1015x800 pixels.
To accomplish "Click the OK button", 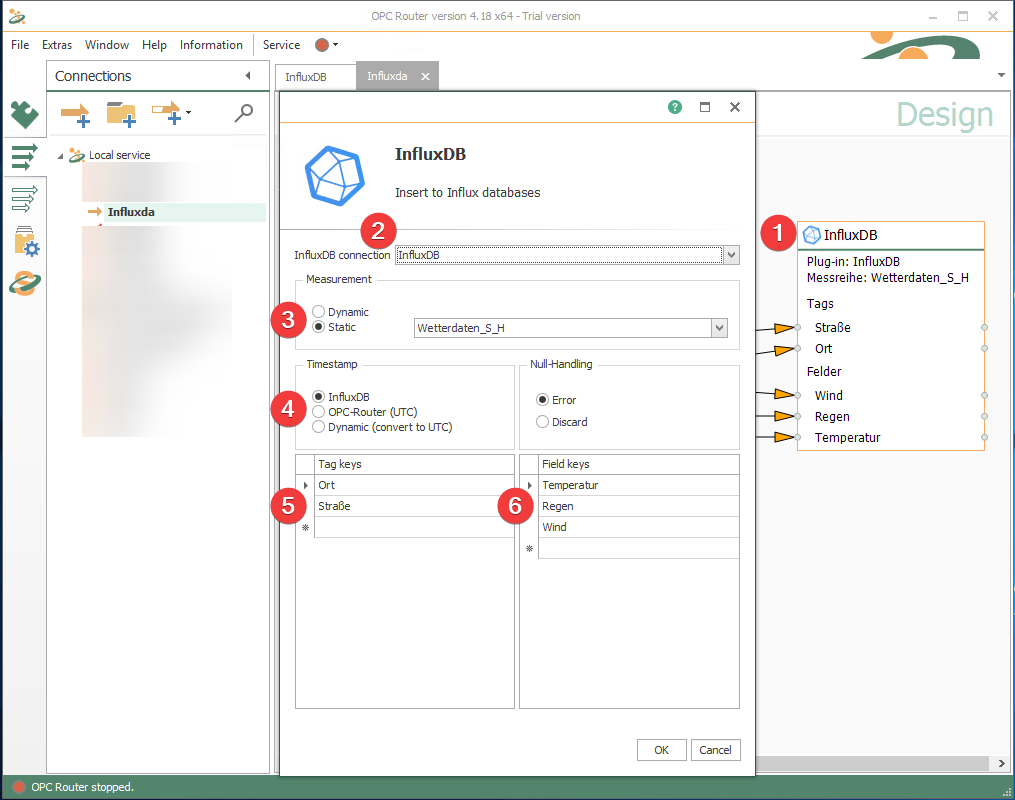I will coord(661,750).
